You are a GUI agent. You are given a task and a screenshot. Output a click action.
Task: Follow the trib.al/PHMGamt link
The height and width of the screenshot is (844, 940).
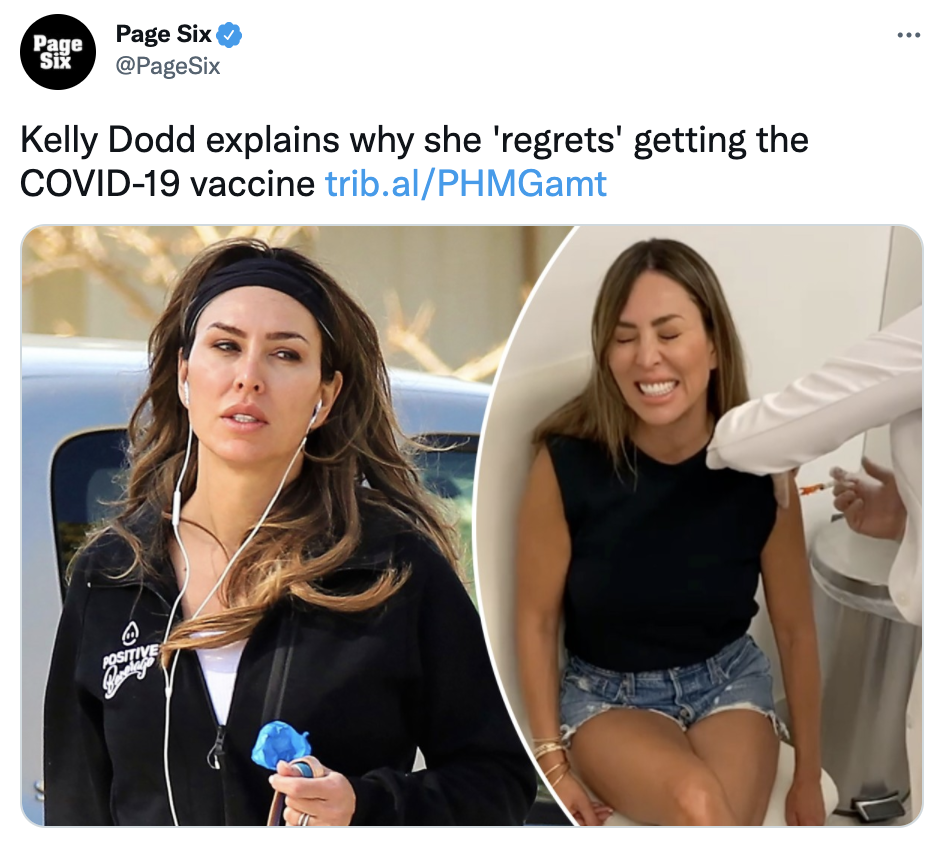pos(466,183)
